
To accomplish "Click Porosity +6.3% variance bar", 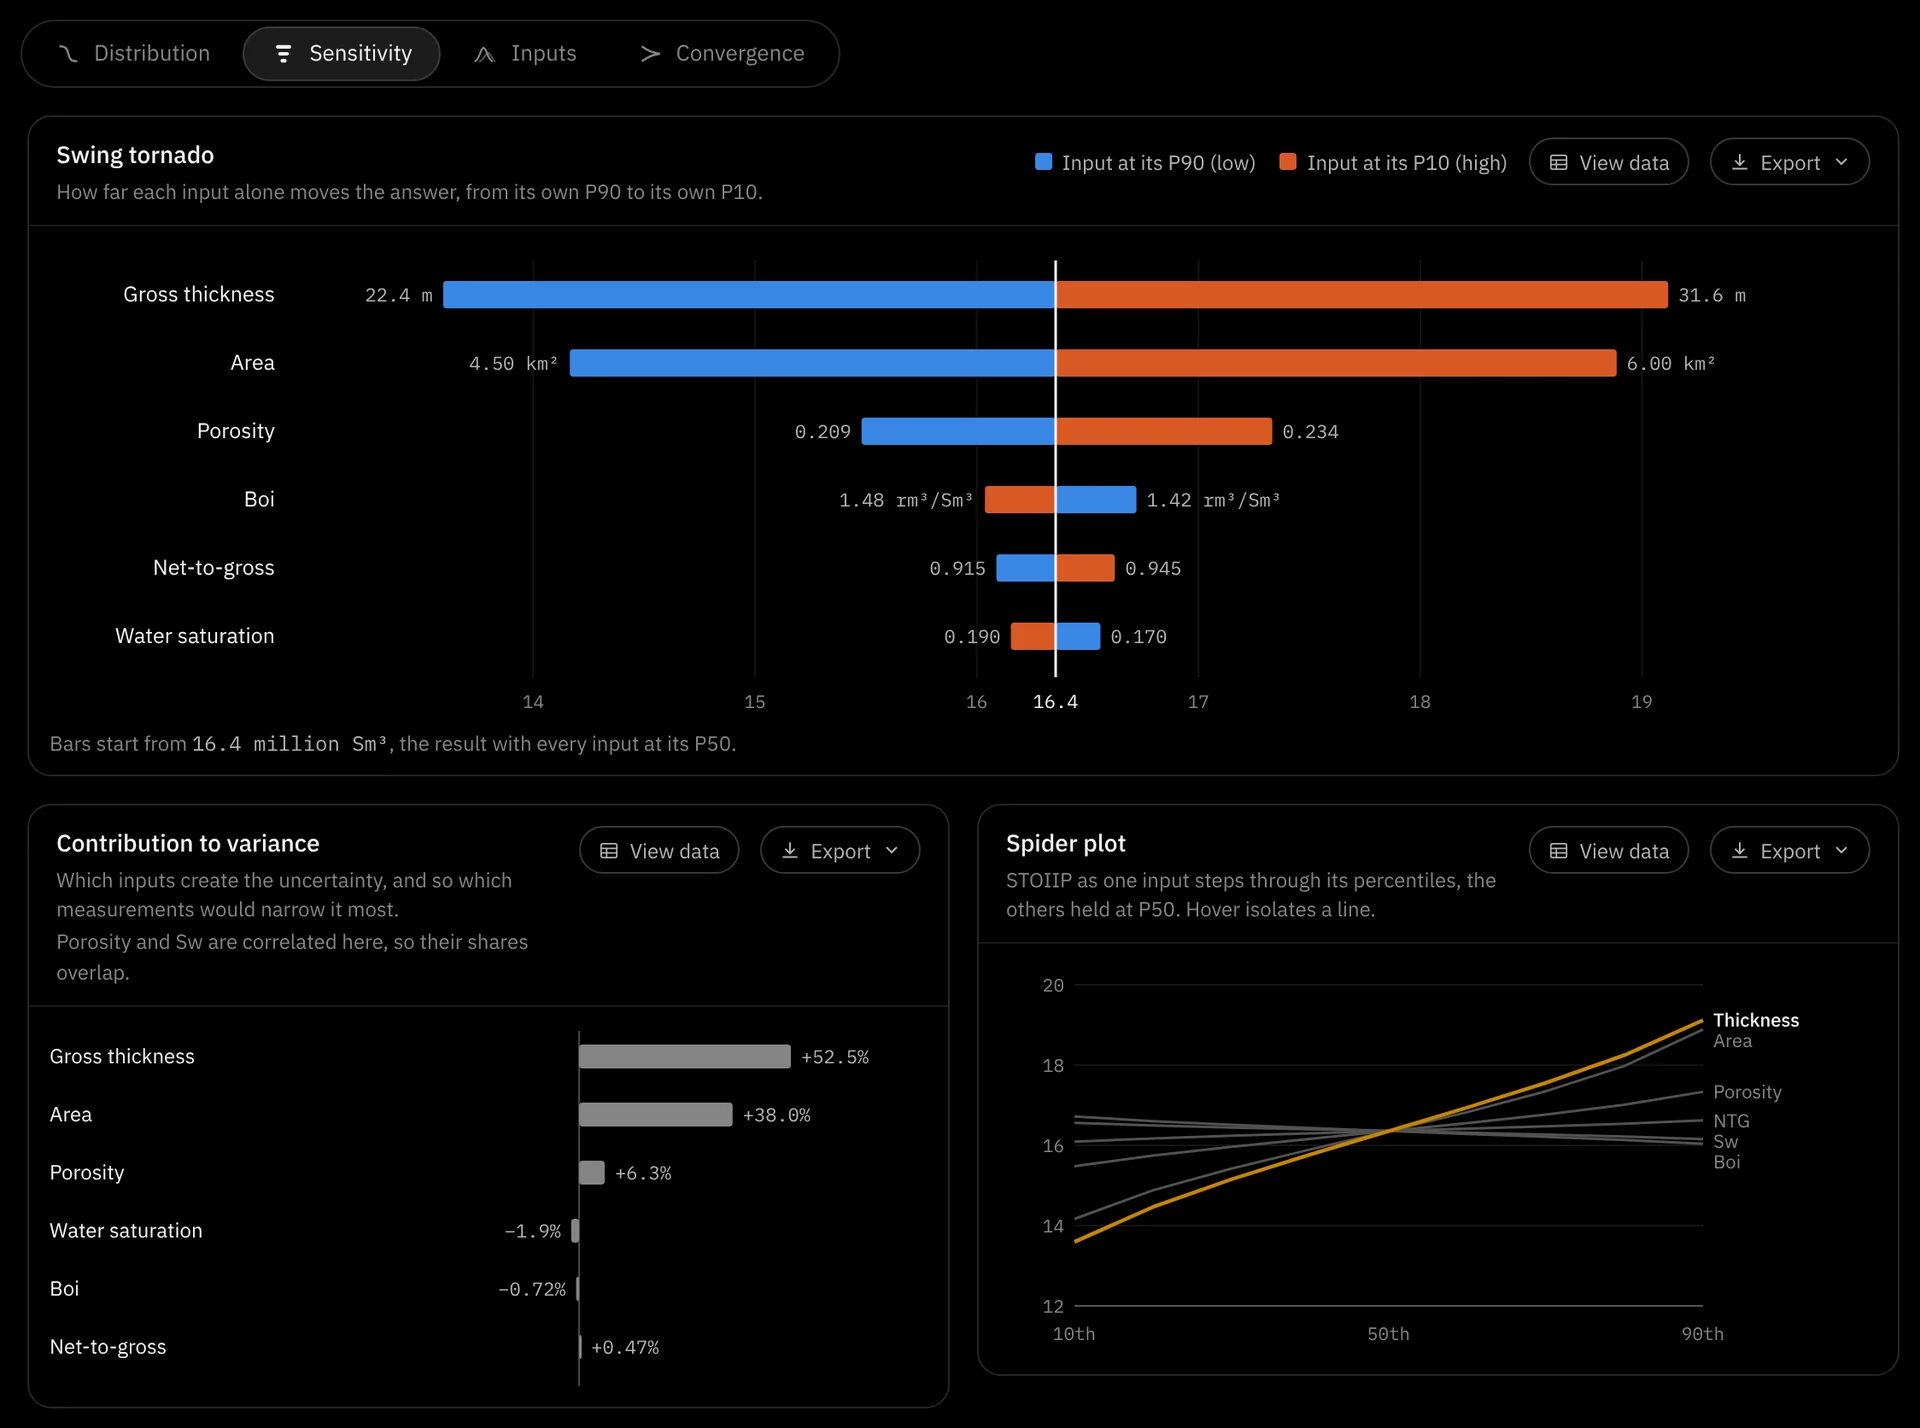I will [x=592, y=1172].
